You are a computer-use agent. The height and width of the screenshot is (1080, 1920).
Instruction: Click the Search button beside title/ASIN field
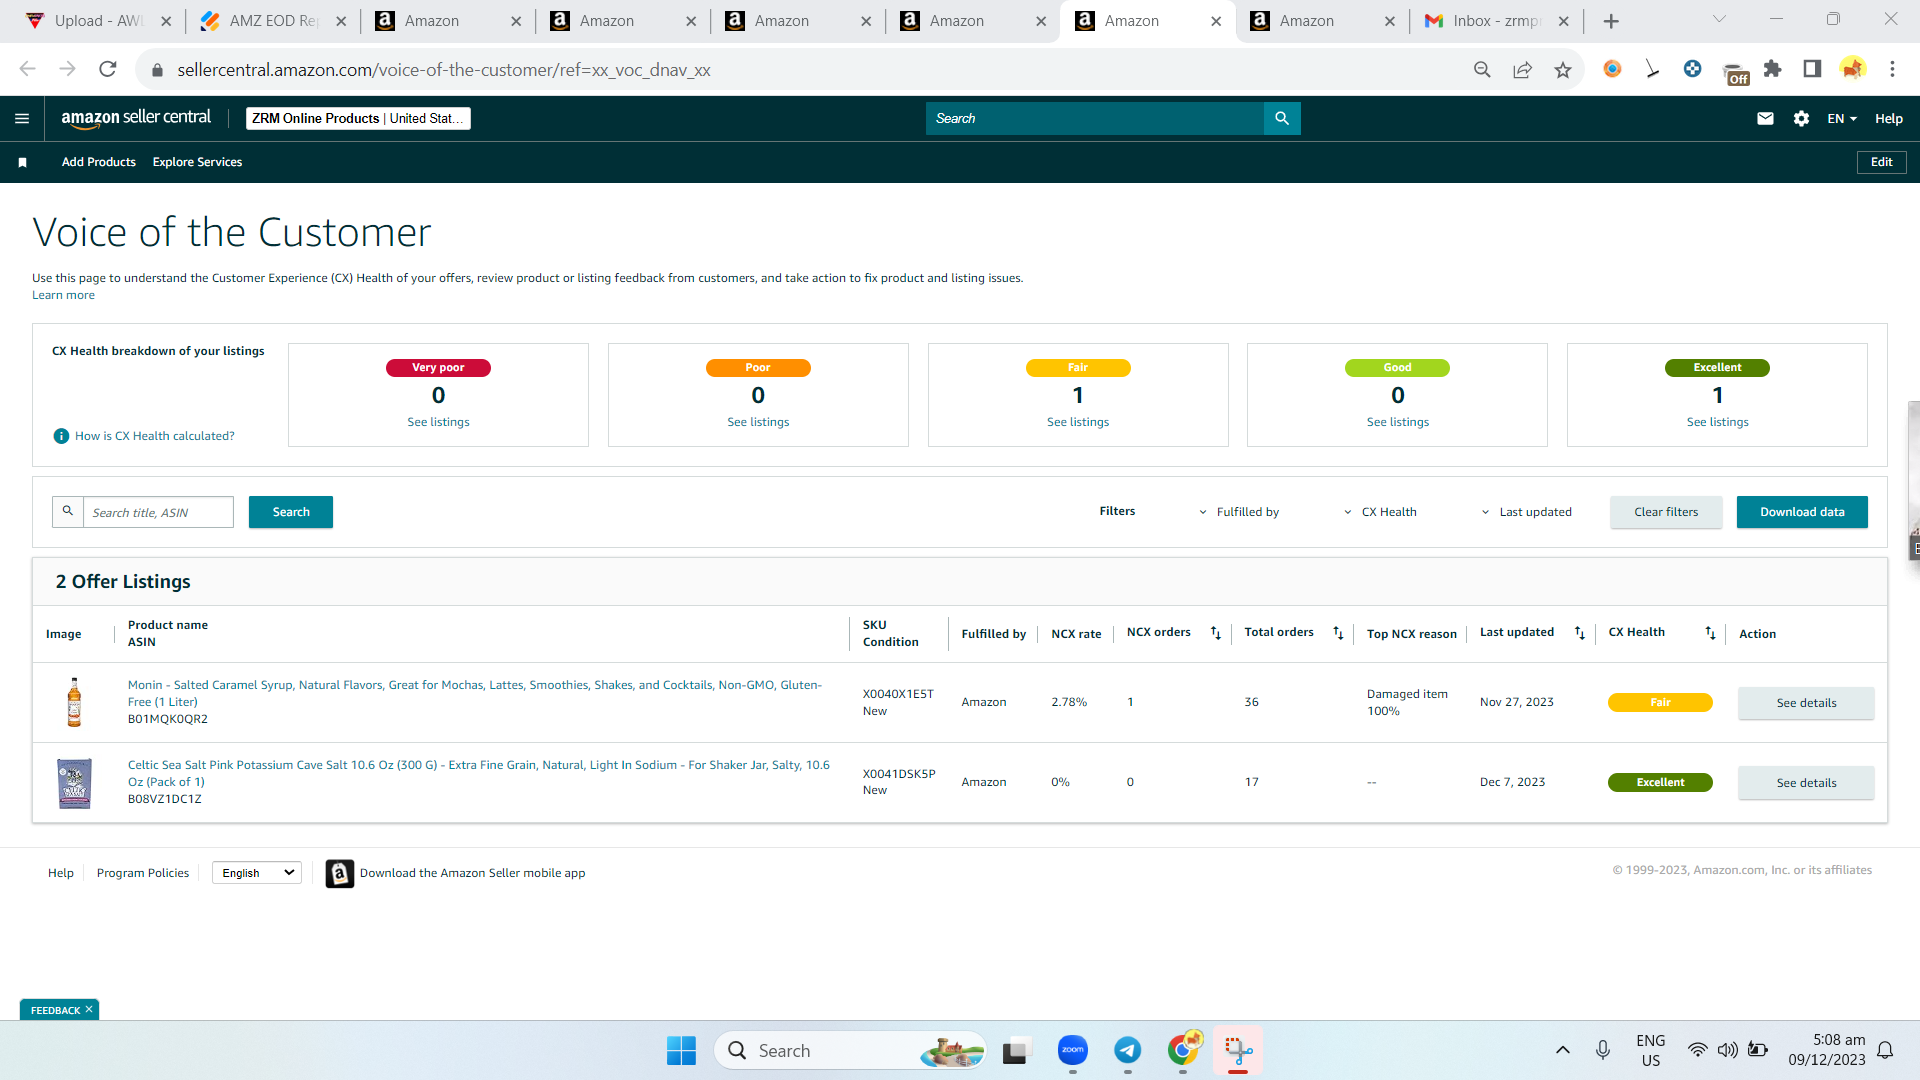(x=291, y=512)
